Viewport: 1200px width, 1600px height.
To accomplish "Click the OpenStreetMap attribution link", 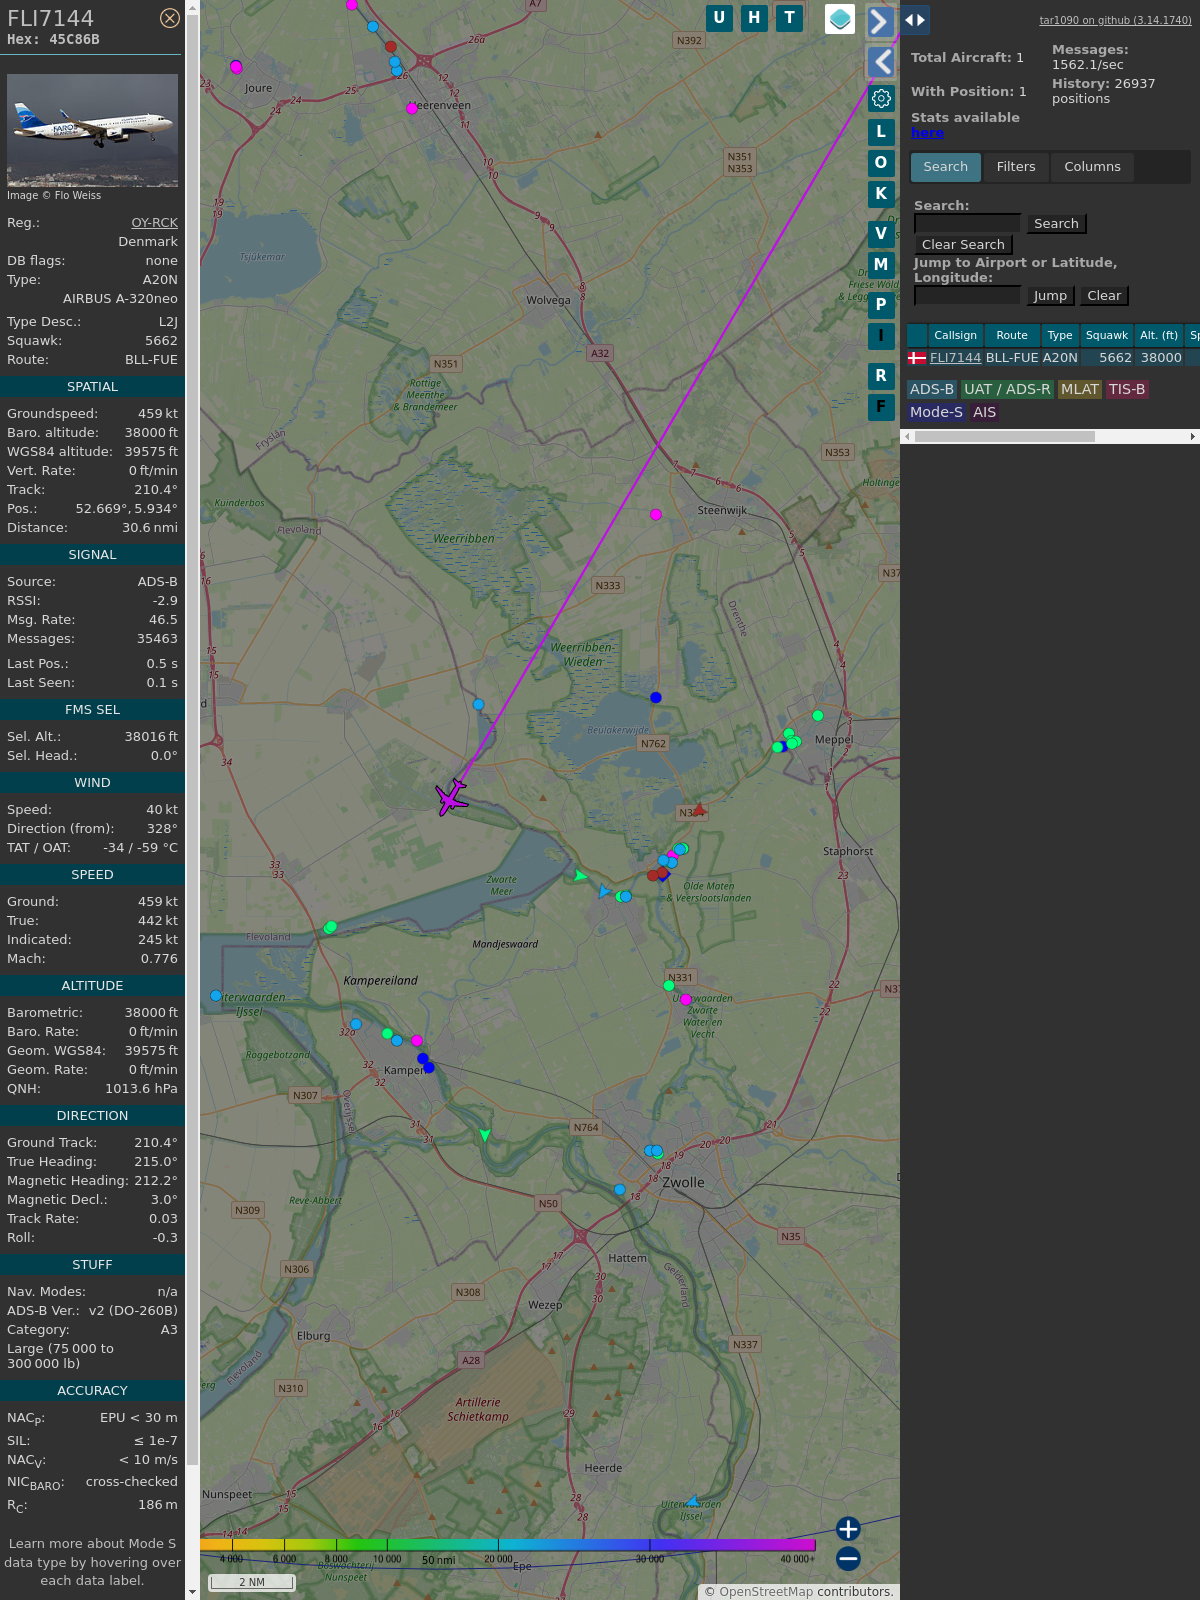I will [766, 1592].
